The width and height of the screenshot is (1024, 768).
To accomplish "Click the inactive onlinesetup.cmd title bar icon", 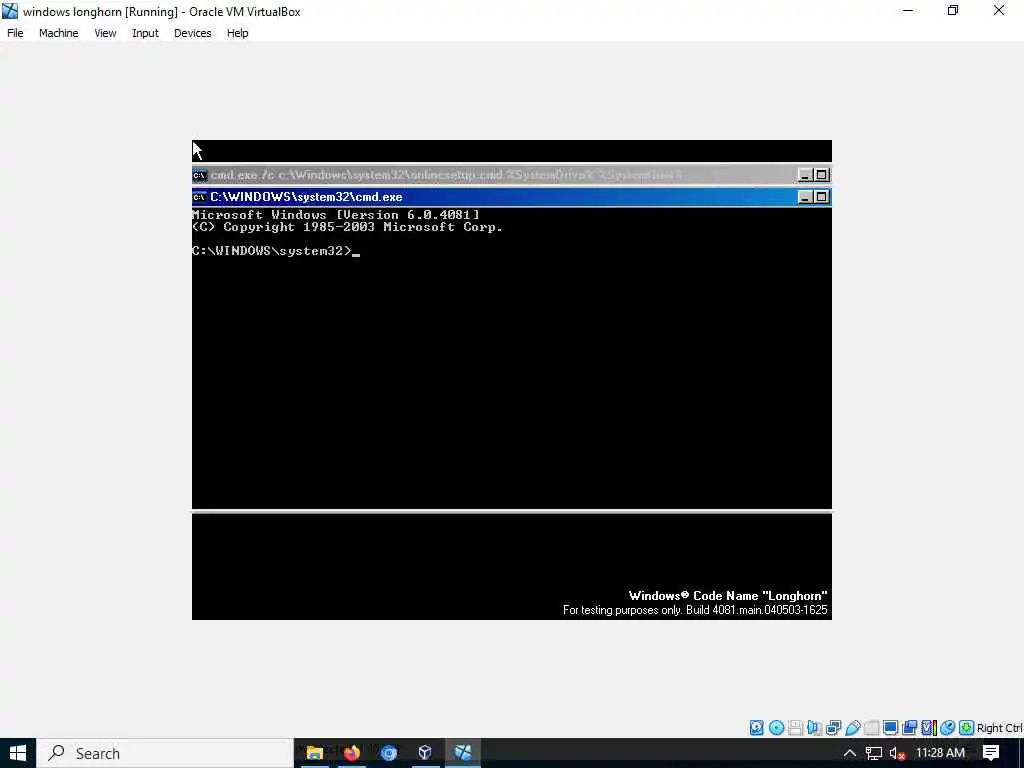I will (x=200, y=174).
